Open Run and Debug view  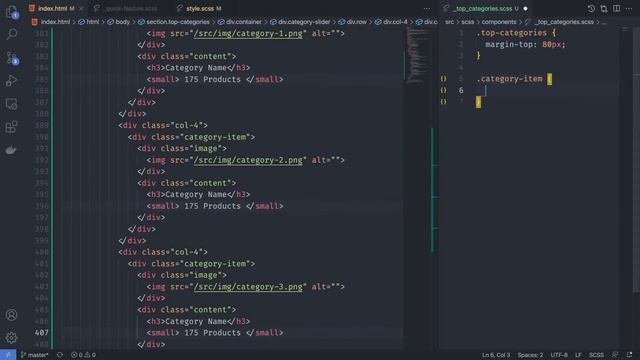pyautogui.click(x=11, y=80)
